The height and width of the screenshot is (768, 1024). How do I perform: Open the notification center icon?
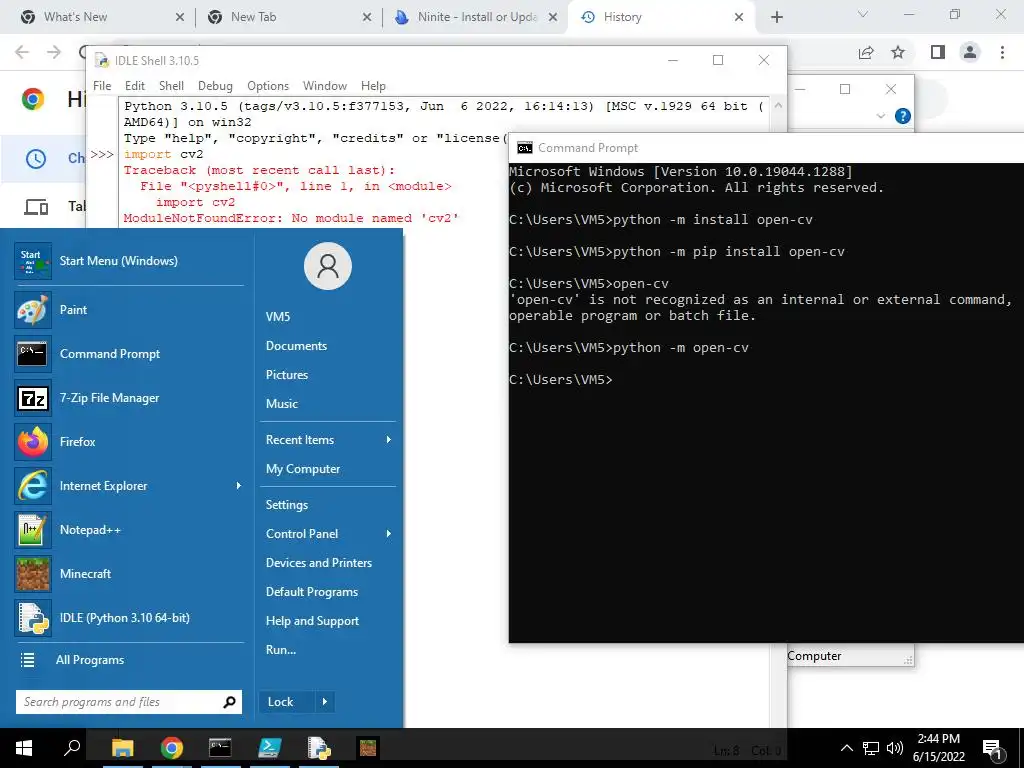click(x=992, y=749)
